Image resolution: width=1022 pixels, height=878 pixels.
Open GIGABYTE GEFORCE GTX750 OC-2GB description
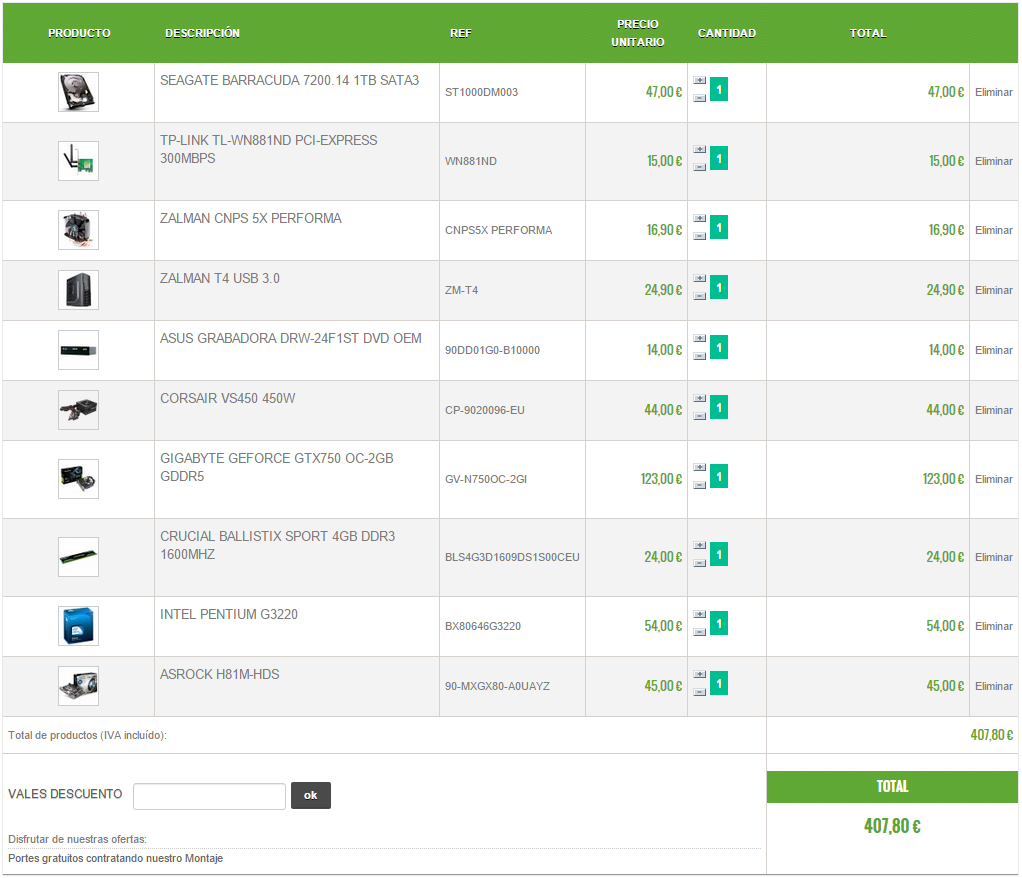pos(277,467)
